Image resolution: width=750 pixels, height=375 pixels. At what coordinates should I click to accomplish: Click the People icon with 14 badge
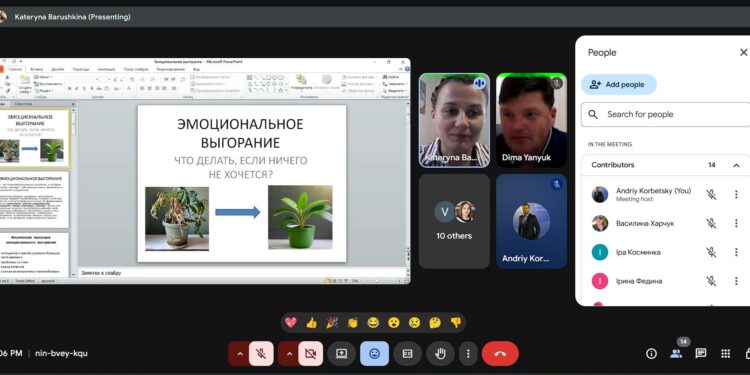[x=676, y=353]
